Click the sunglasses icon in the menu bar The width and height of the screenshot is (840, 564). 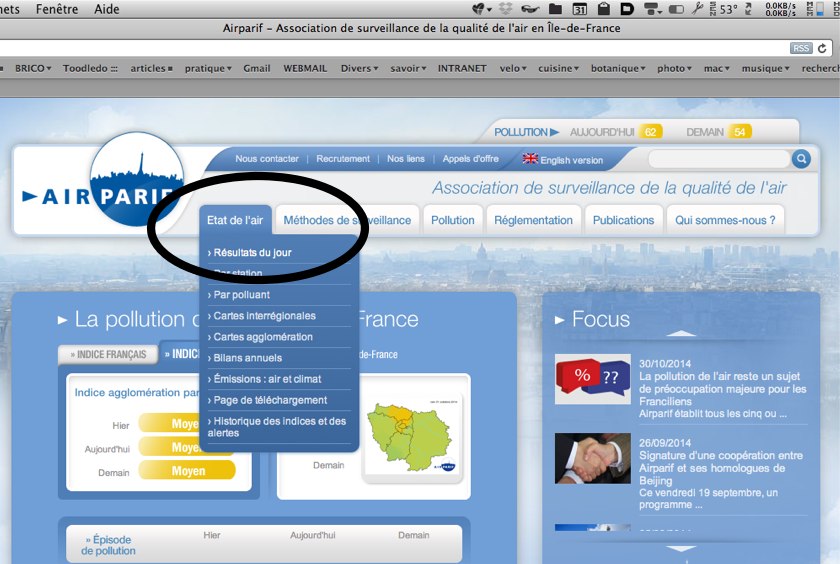[530, 8]
